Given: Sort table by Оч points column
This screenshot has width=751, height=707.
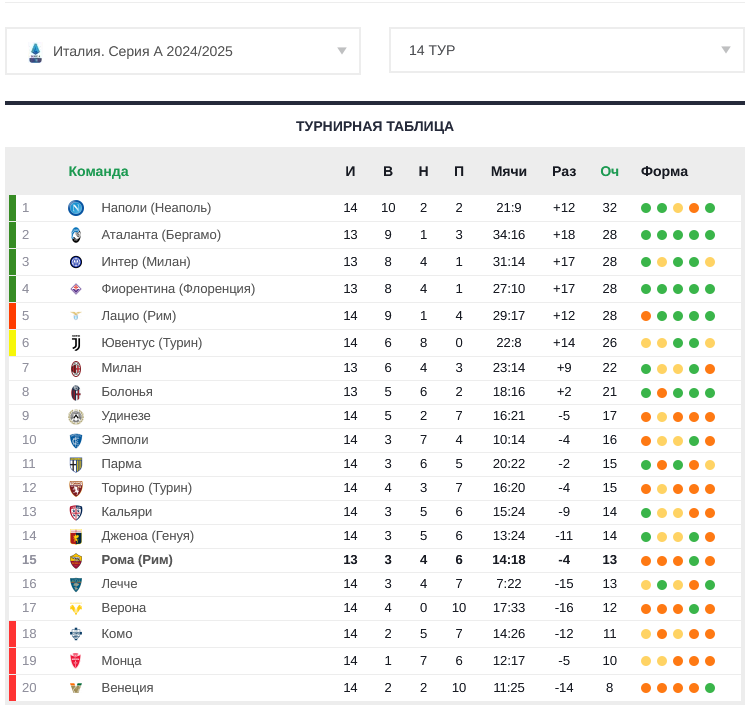Looking at the screenshot, I should coord(609,171).
